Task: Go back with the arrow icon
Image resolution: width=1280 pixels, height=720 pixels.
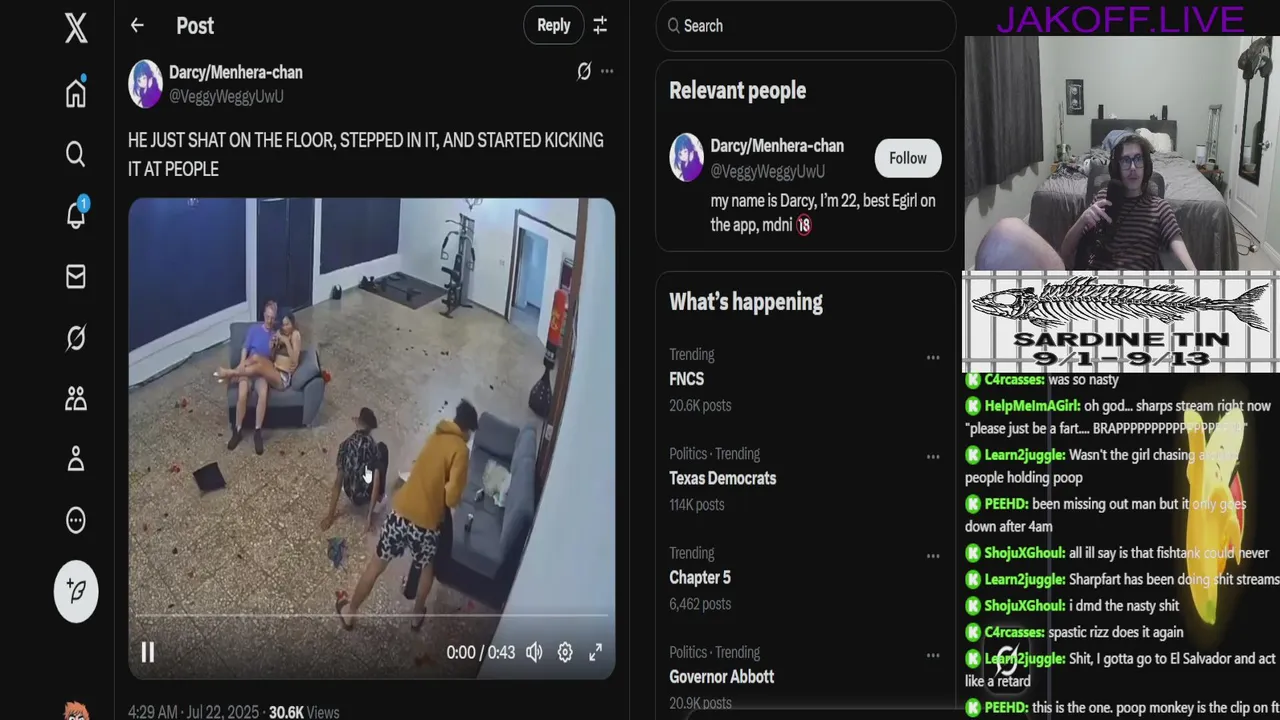Action: pyautogui.click(x=137, y=26)
